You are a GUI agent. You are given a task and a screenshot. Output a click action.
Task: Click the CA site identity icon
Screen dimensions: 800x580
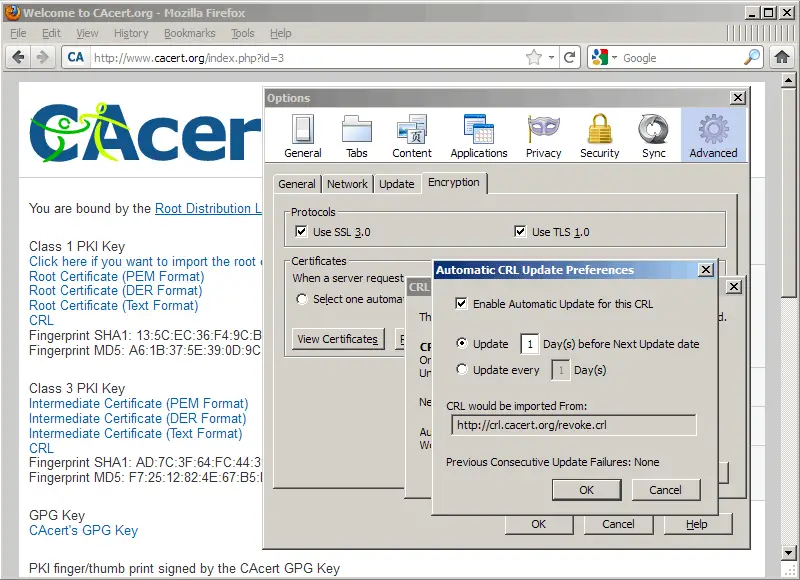pos(76,57)
